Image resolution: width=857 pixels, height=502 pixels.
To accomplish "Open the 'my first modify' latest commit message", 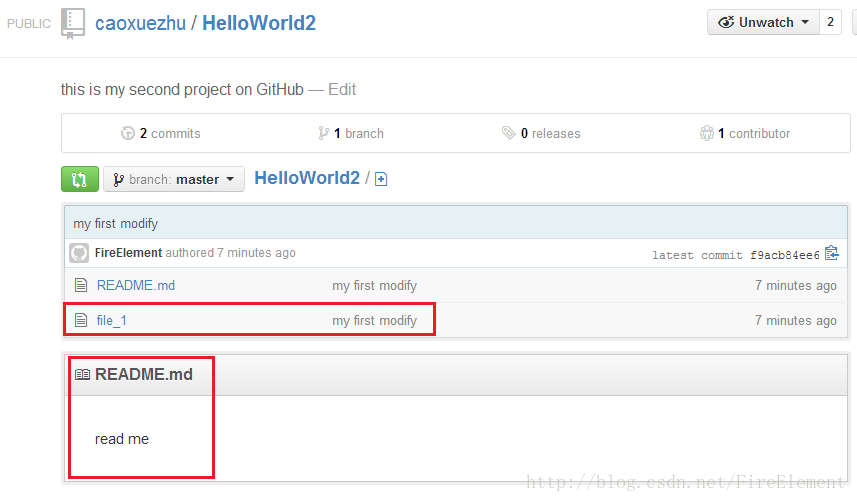I will coord(116,223).
